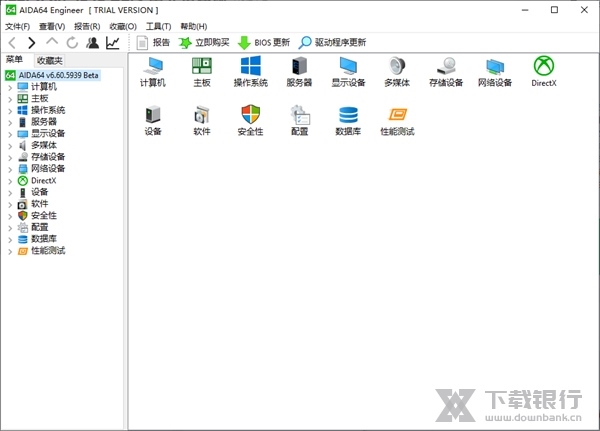This screenshot has height=431, width=600.
Task: Open the 查看(V) menu
Action: pyautogui.click(x=52, y=26)
